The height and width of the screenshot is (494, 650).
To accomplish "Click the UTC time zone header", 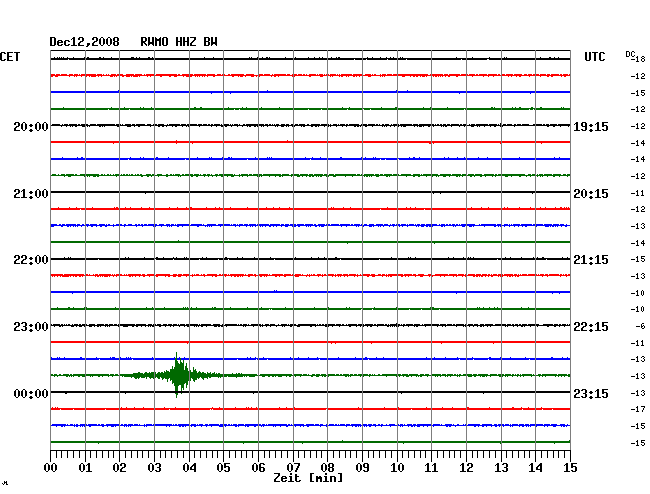I will [594, 57].
